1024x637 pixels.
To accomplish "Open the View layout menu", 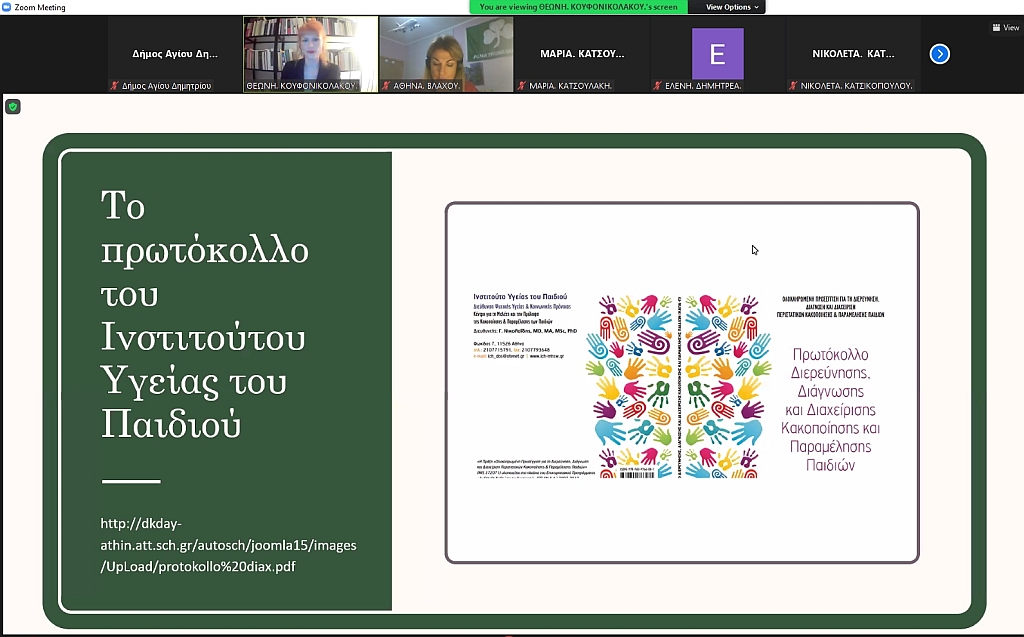I will [x=1004, y=28].
